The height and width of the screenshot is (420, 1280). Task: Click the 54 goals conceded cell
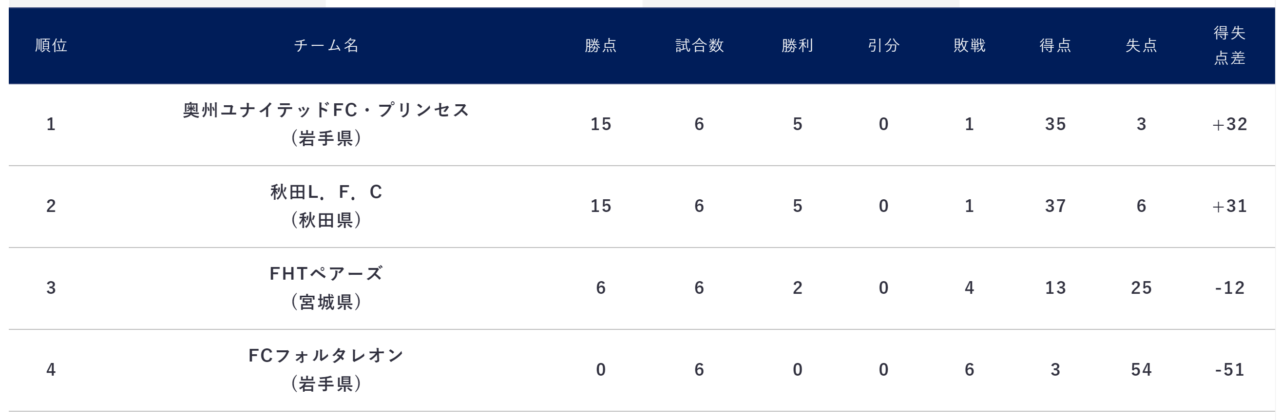pyautogui.click(x=1141, y=370)
